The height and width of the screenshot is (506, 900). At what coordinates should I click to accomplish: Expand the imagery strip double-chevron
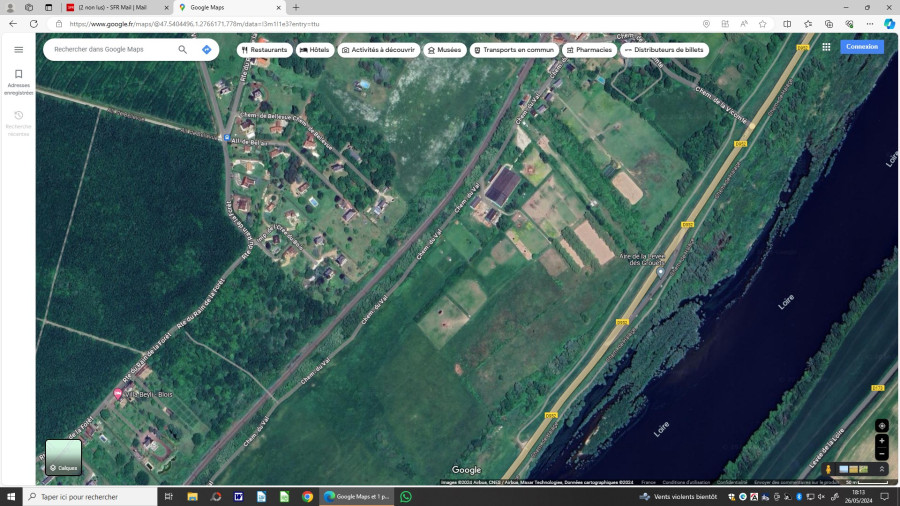881,469
